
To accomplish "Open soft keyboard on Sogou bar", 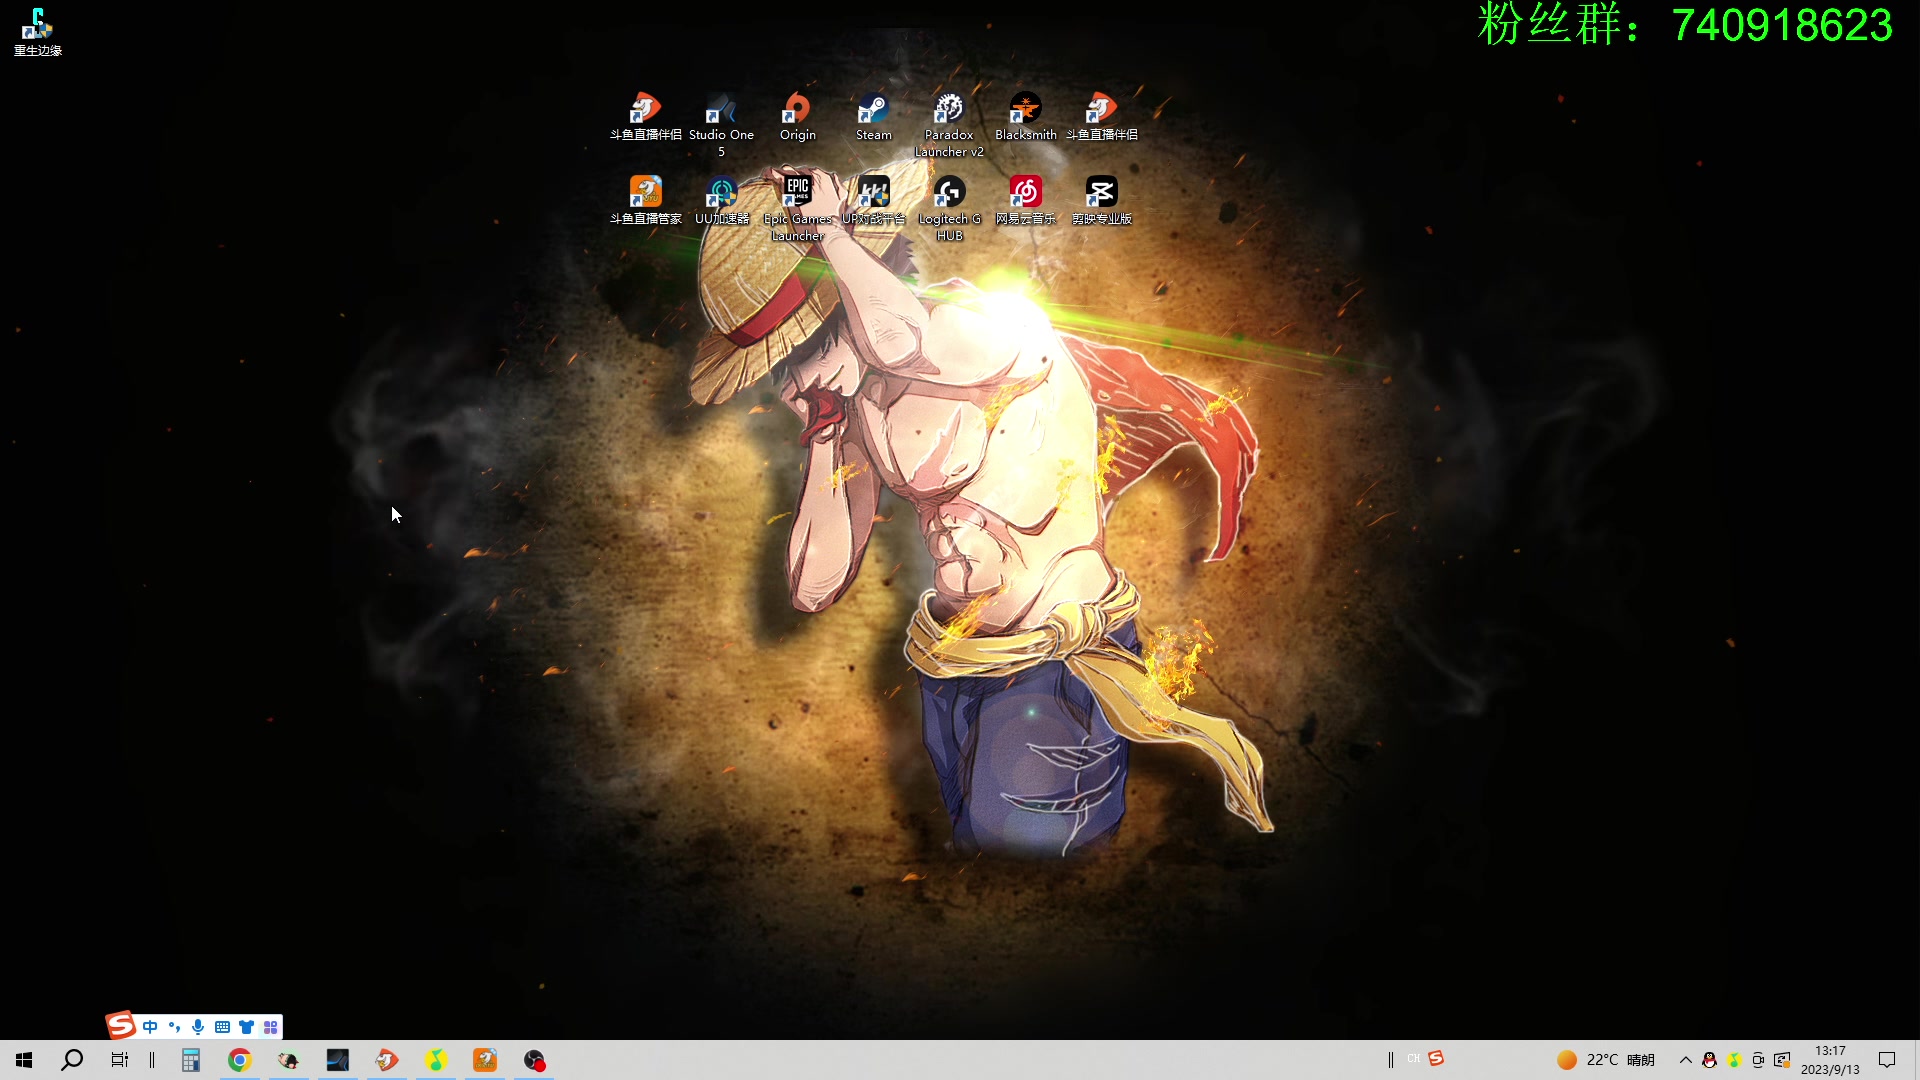I will pyautogui.click(x=222, y=1027).
